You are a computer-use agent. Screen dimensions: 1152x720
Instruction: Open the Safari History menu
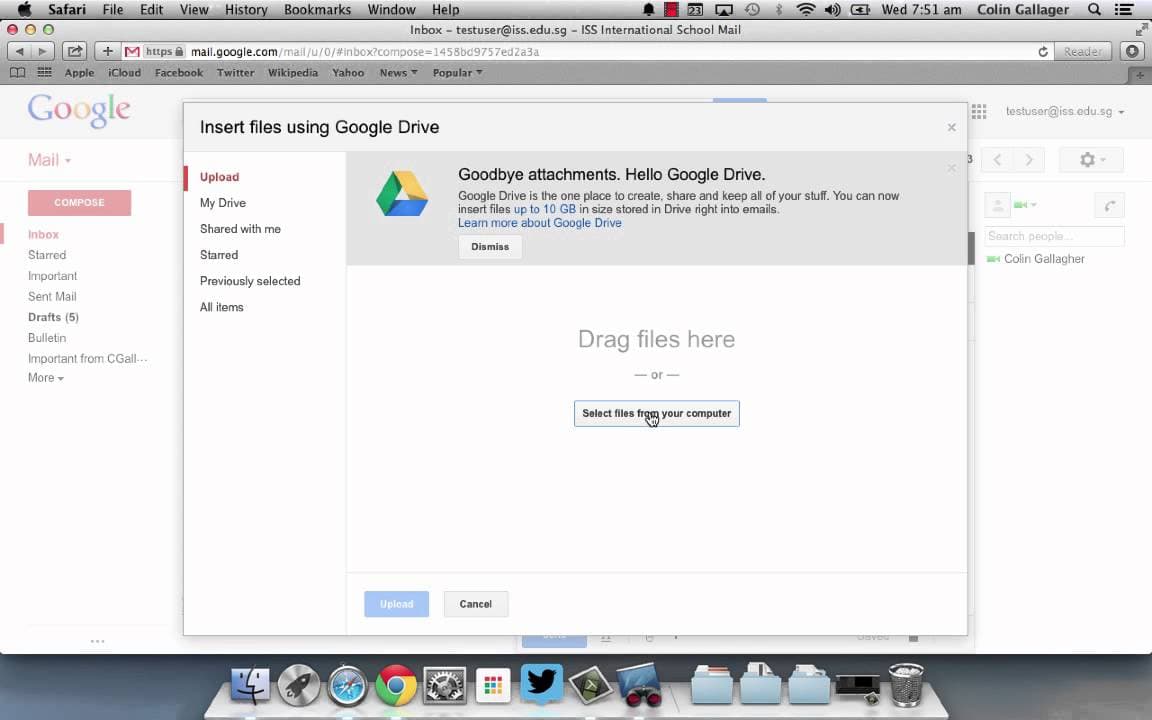(x=245, y=10)
